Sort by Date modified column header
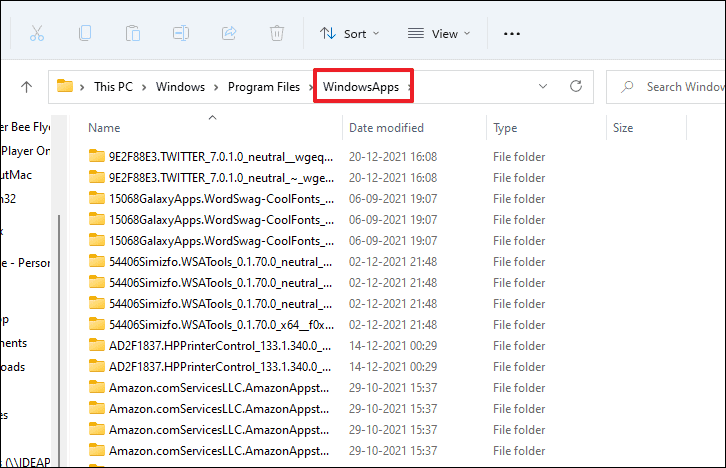Screen dimensions: 726x468 [x=386, y=128]
